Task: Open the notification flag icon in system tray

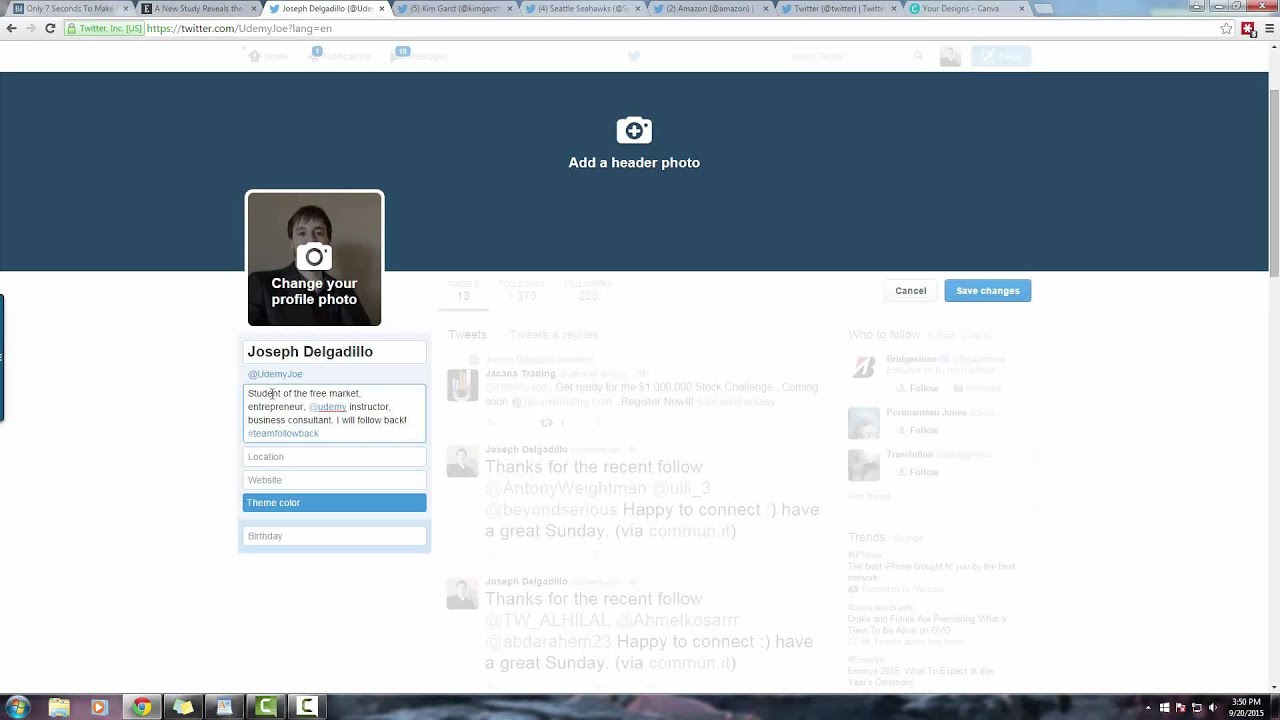Action: click(1180, 708)
